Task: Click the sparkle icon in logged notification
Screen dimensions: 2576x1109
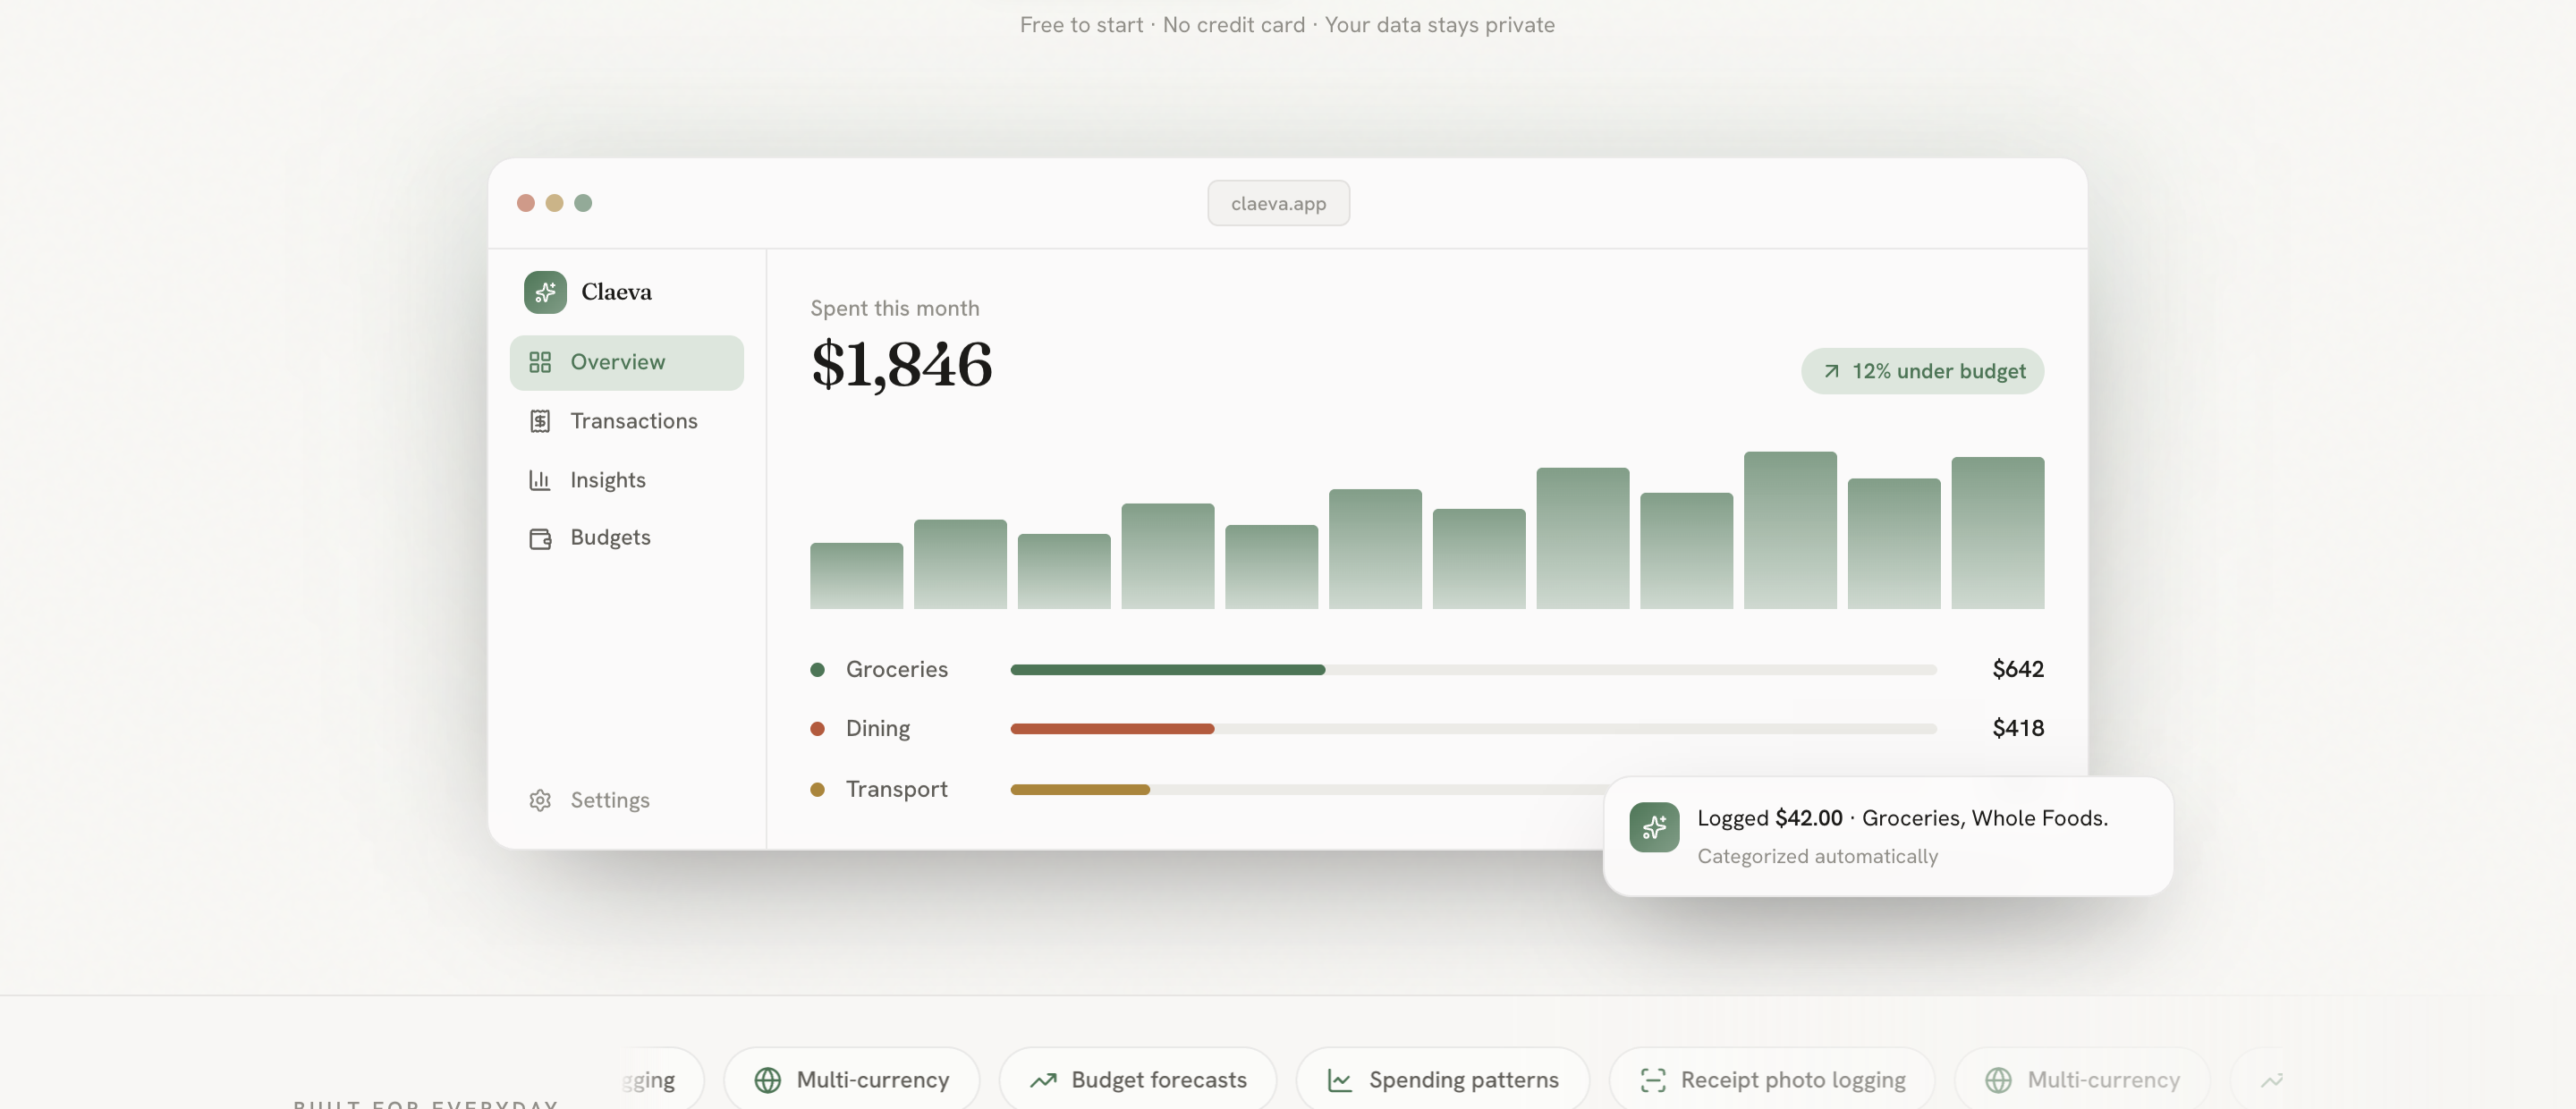Action: click(x=1654, y=827)
